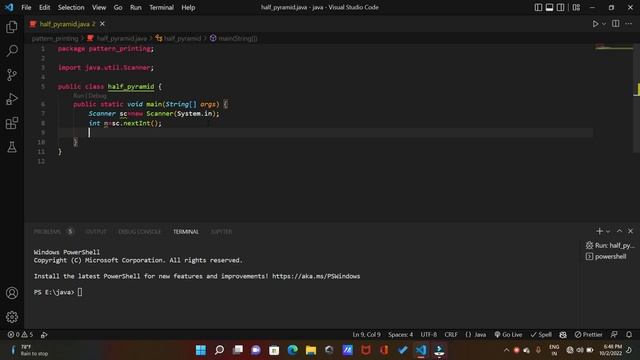Image resolution: width=640 pixels, height=360 pixels.
Task: Open Task View on the taskbar
Action: (238, 350)
